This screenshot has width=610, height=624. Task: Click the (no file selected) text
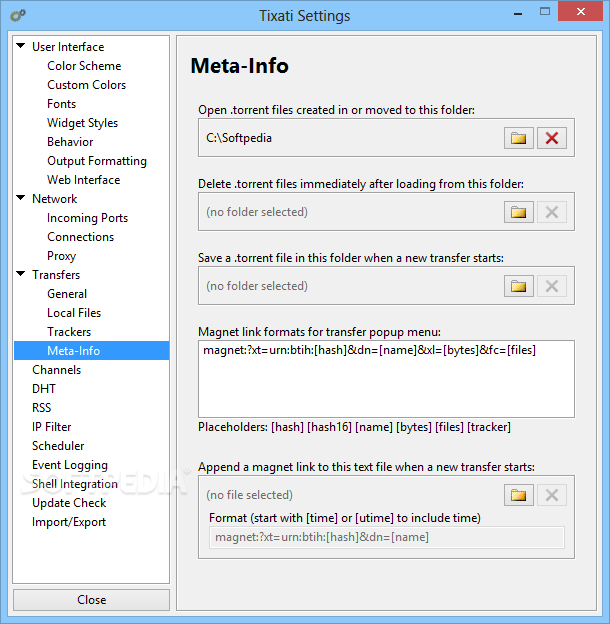click(249, 495)
